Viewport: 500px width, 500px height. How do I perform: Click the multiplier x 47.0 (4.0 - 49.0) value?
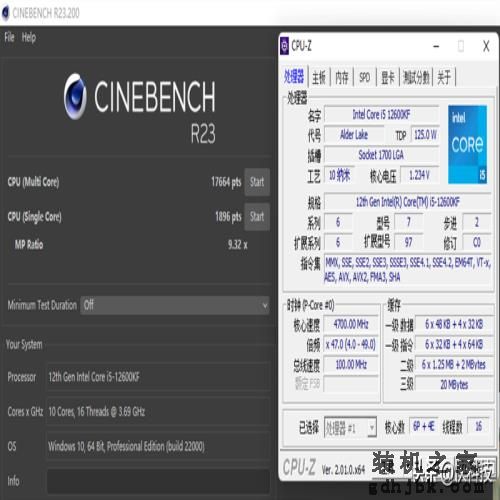point(351,344)
